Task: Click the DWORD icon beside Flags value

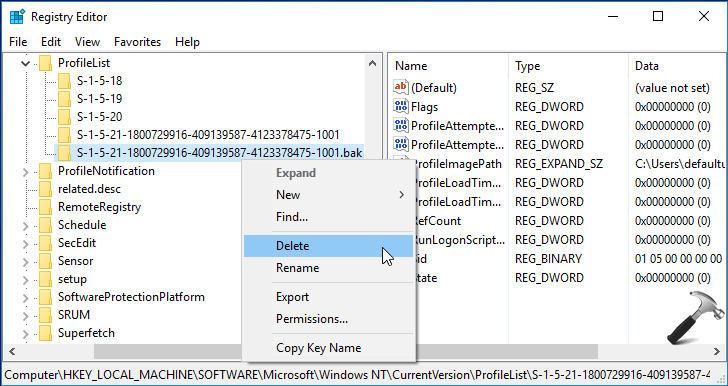Action: [x=401, y=106]
